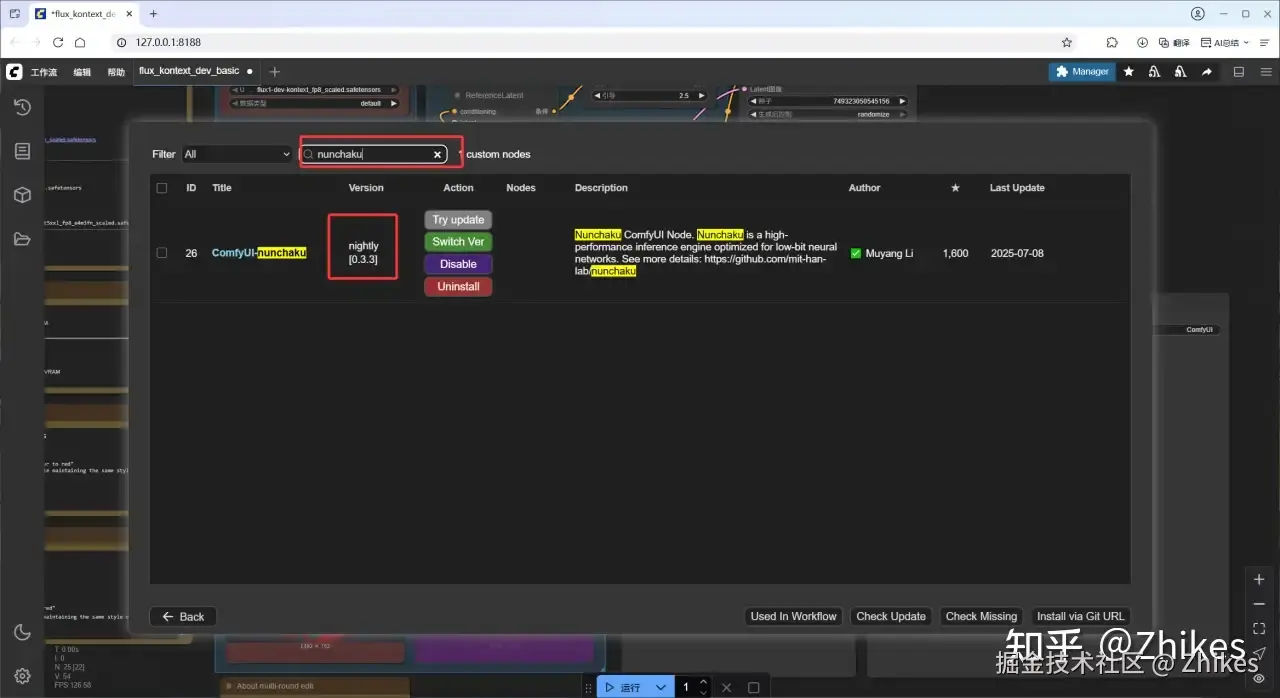Click the red Uninstall button

coord(458,286)
